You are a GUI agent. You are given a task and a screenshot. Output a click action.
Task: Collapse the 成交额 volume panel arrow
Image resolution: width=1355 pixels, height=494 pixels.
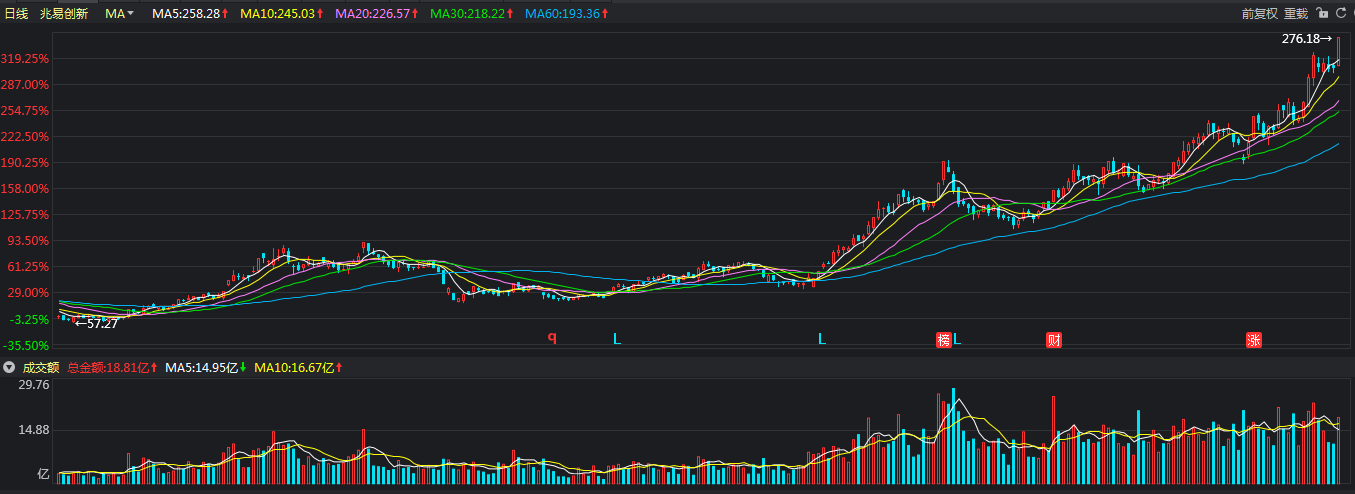[9, 368]
